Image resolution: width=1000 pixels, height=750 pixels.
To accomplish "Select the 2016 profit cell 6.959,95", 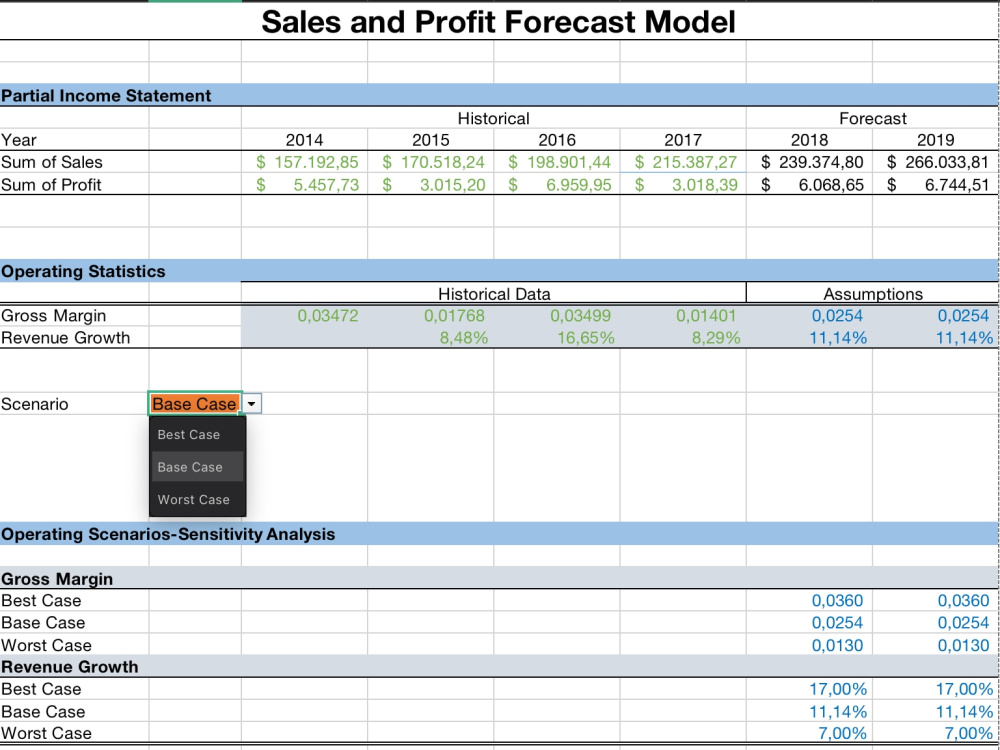I will (557, 184).
